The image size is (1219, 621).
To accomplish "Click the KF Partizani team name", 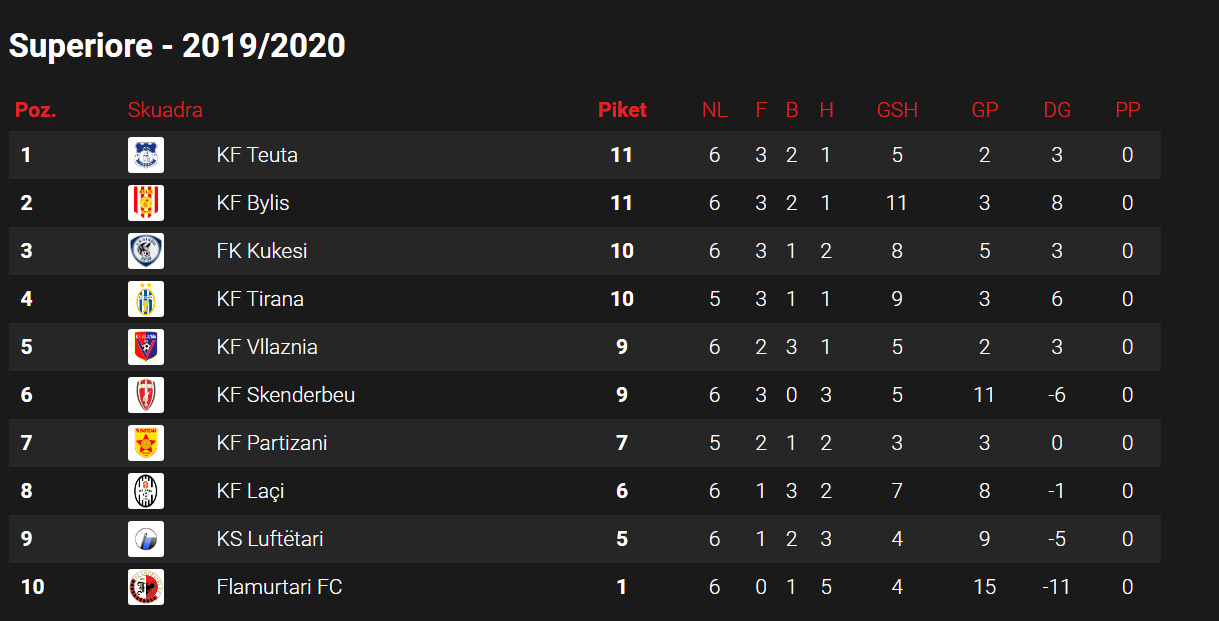I will 272,443.
